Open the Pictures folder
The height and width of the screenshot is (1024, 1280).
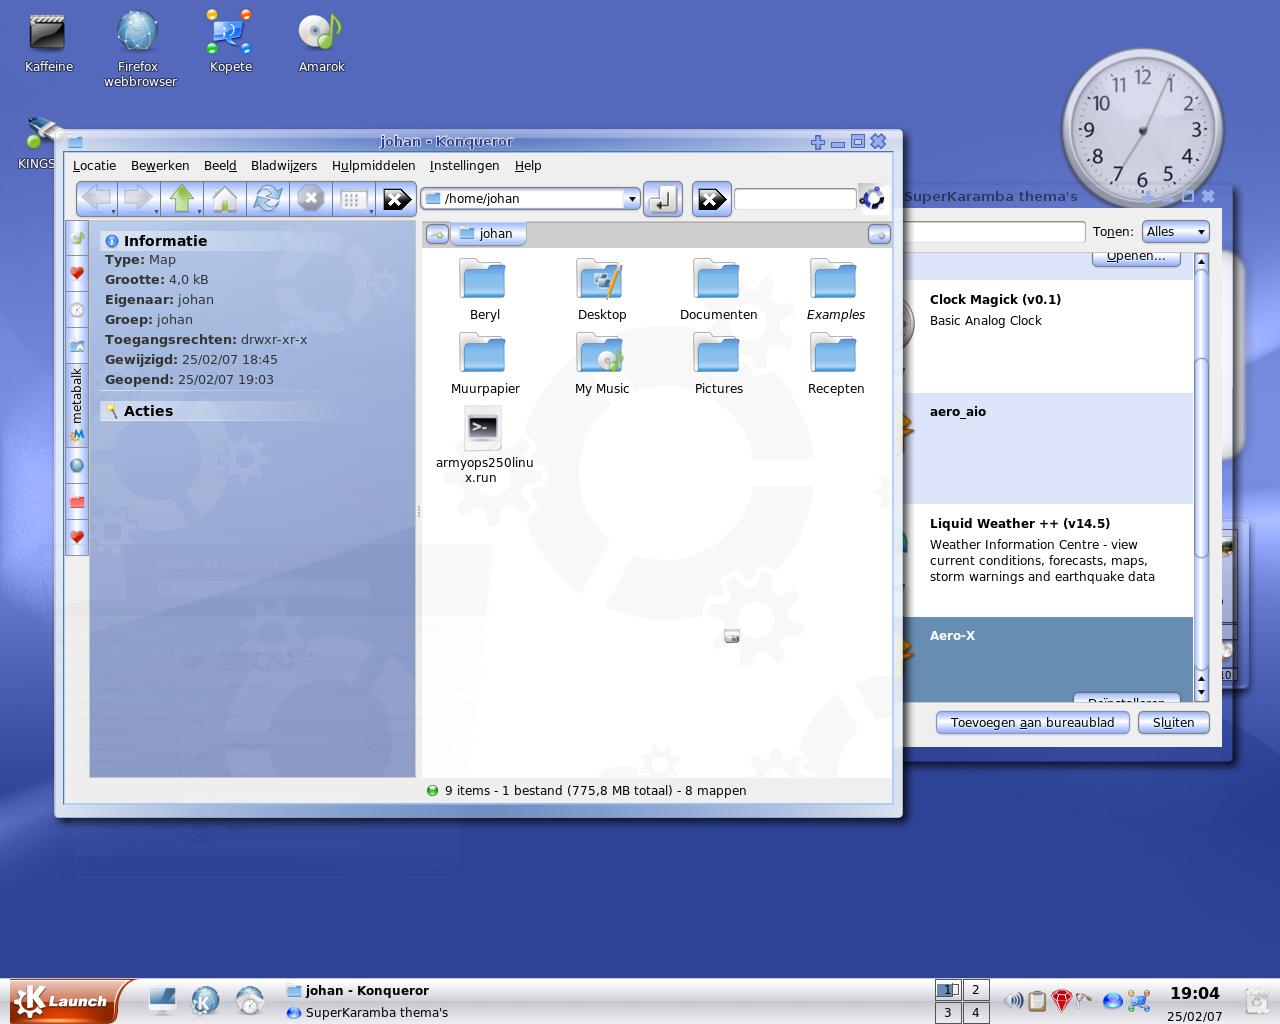pos(718,363)
